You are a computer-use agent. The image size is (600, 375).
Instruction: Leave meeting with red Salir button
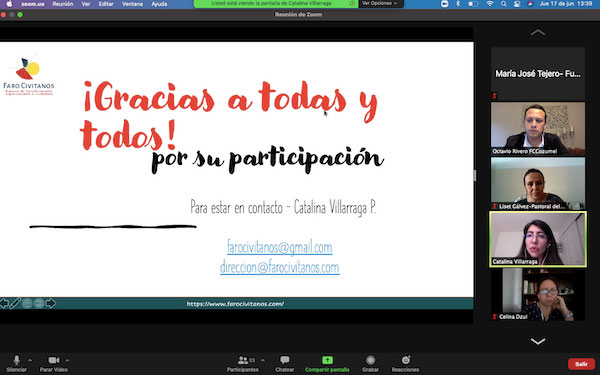pos(581,364)
